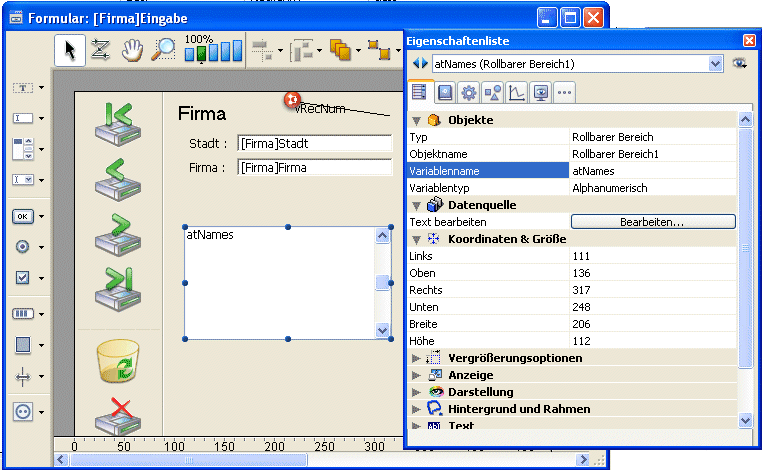Select radio button object tool in palette
This screenshot has height=470, width=762.
click(23, 246)
